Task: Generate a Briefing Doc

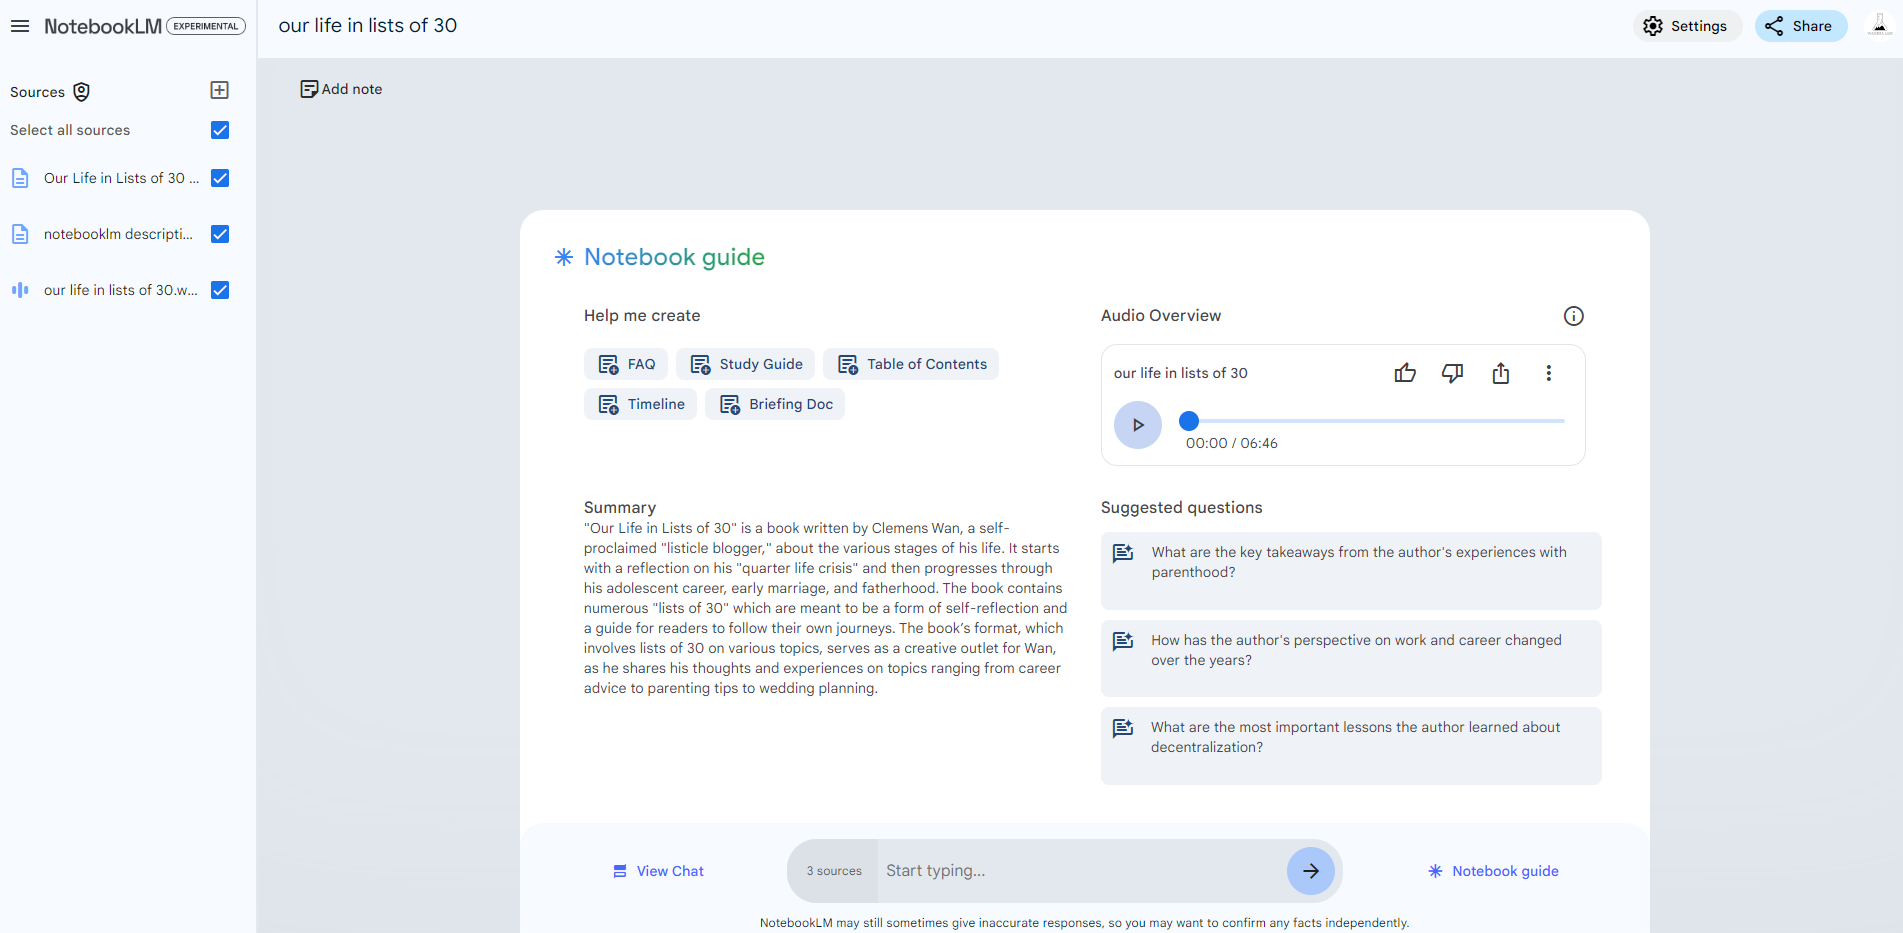Action: pyautogui.click(x=775, y=404)
